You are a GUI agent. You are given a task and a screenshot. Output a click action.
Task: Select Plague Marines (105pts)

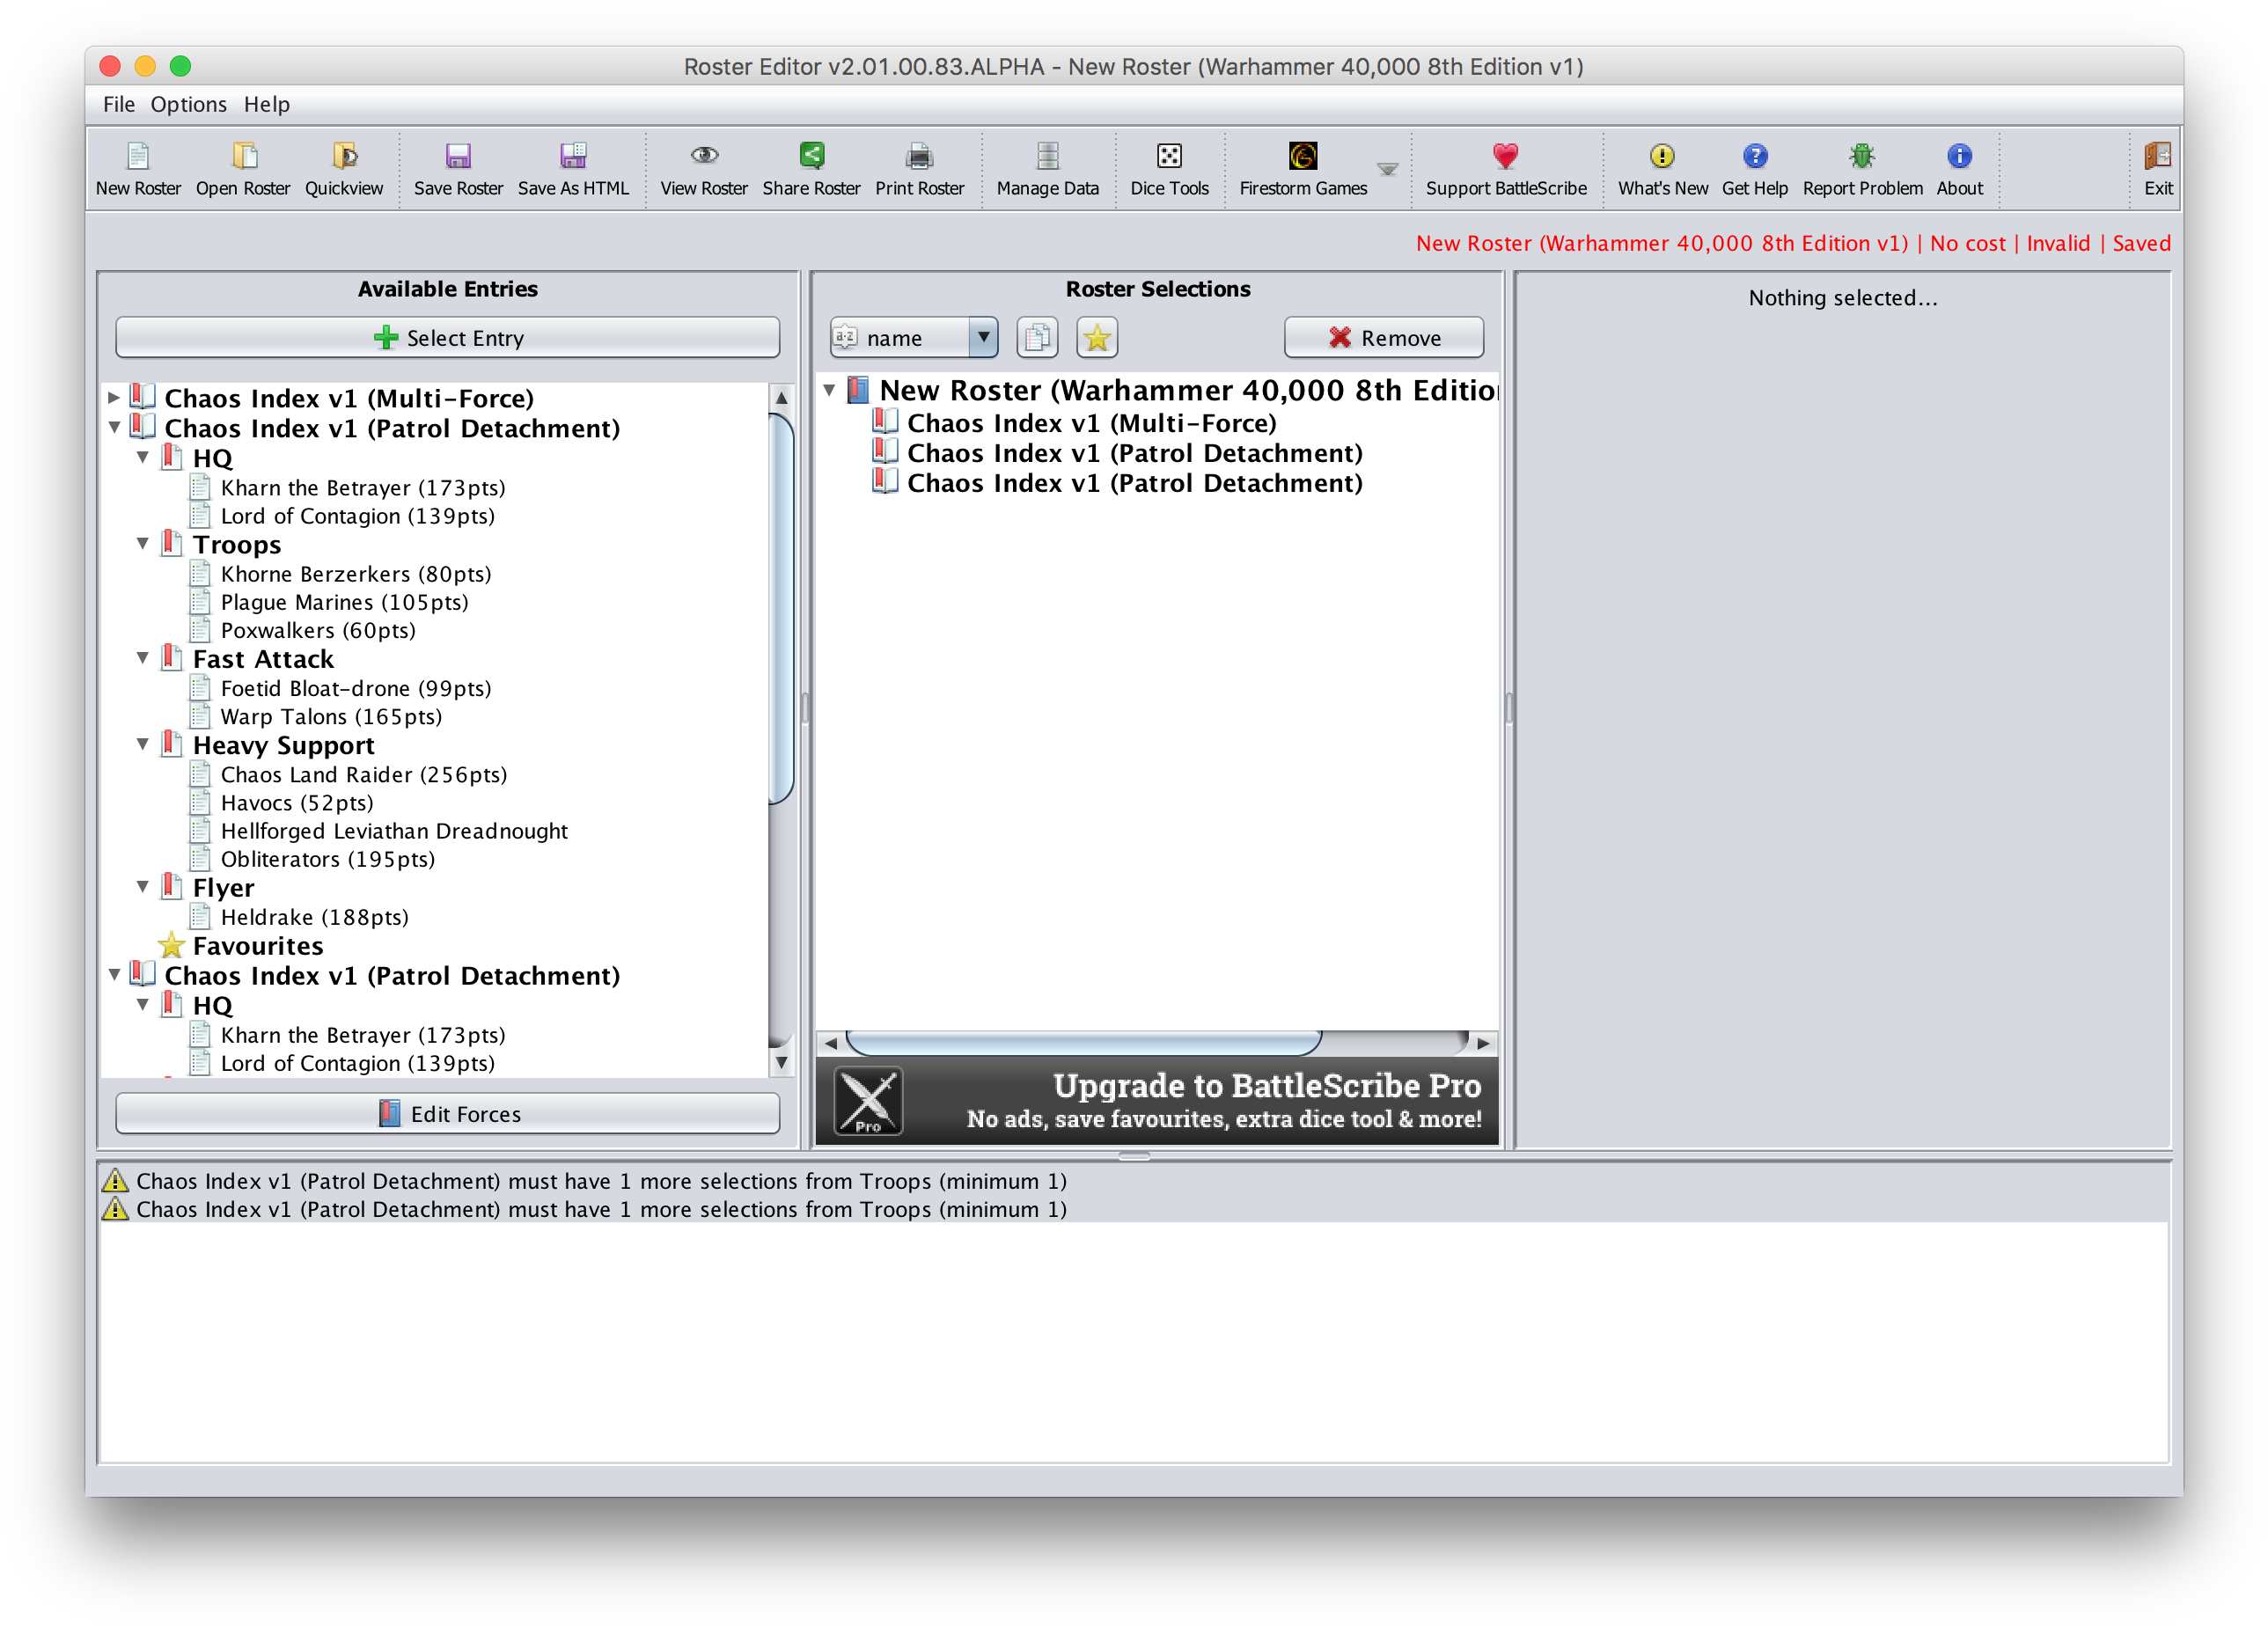click(x=344, y=602)
